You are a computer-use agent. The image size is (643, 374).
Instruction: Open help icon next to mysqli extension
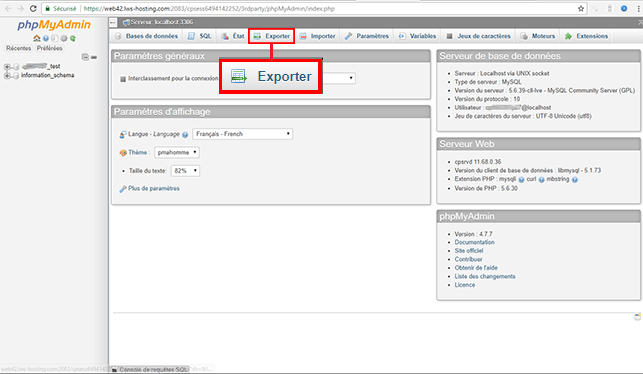tap(521, 180)
